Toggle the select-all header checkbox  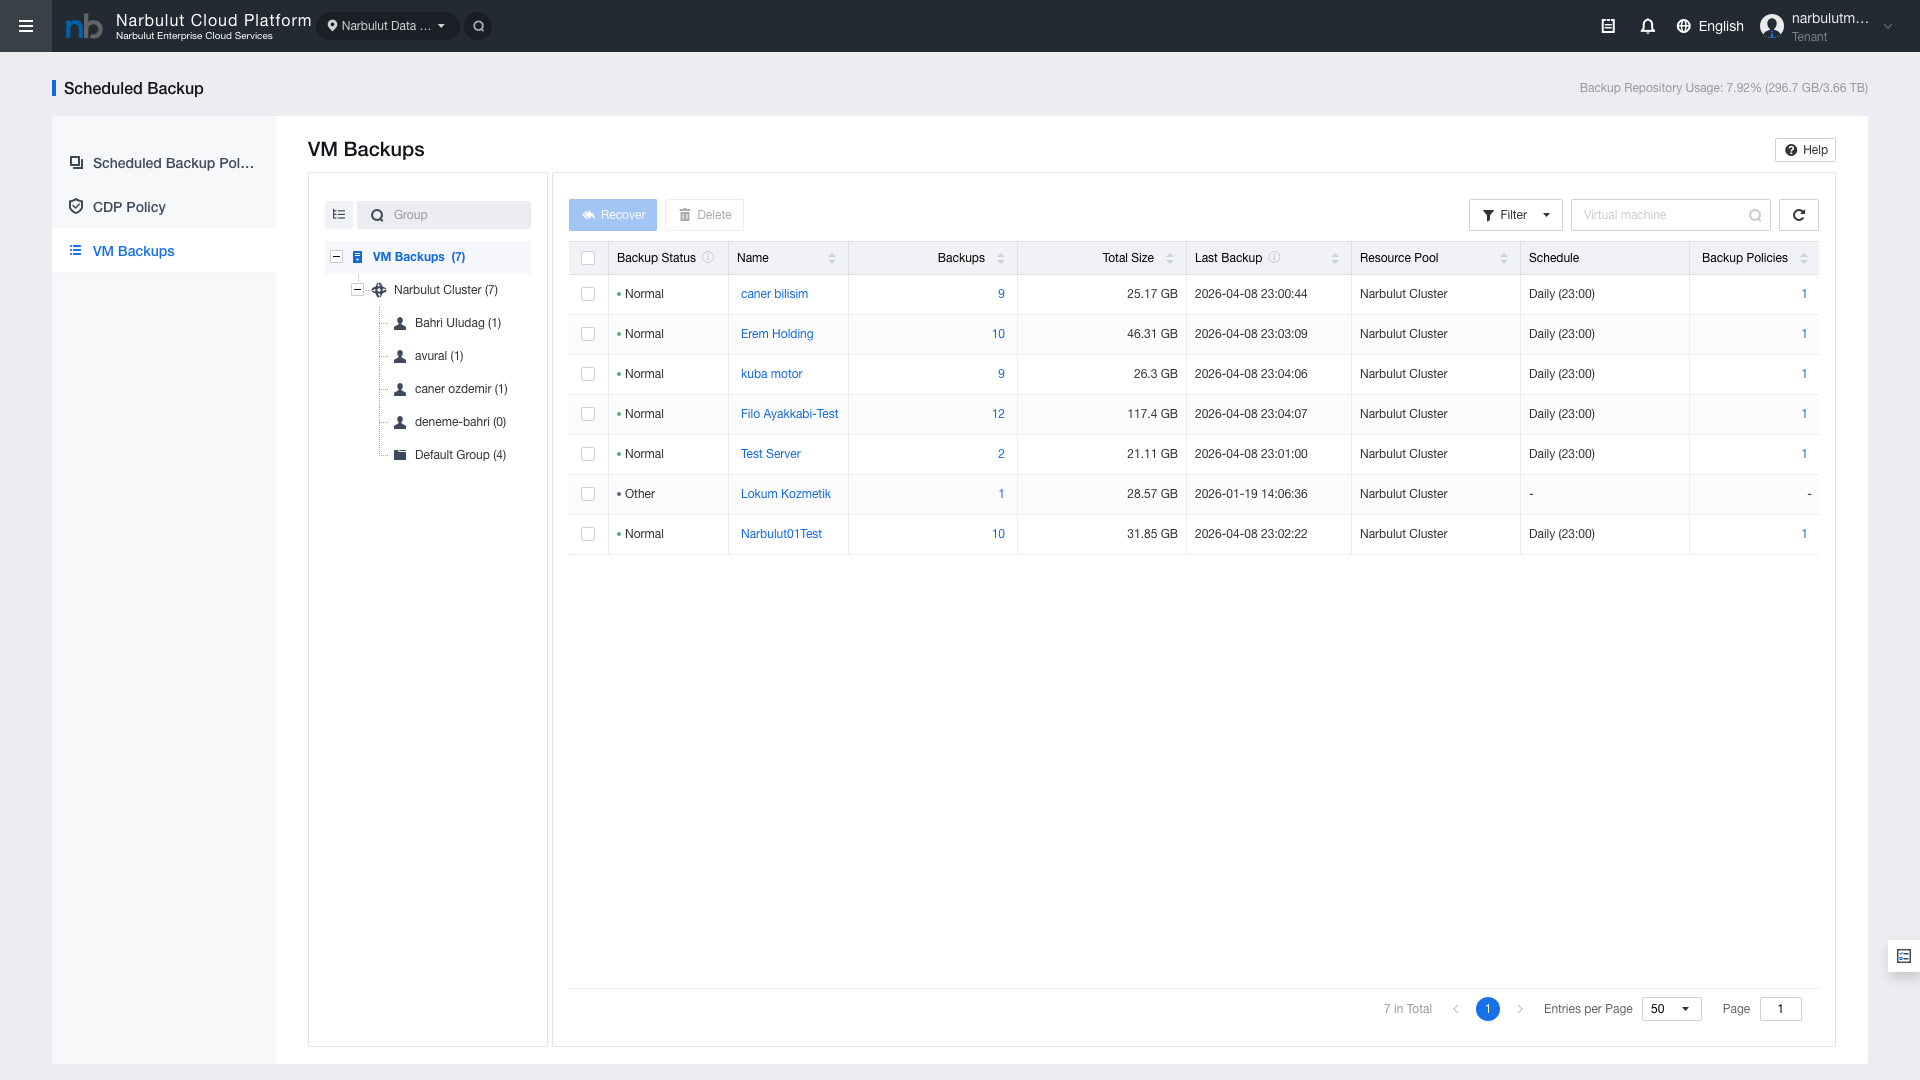(x=588, y=258)
